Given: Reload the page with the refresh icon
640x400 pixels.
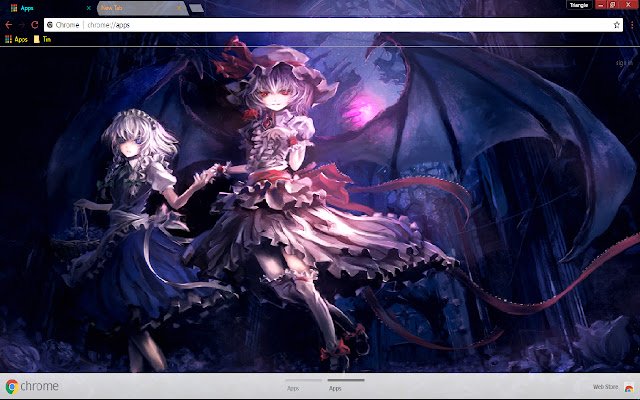Looking at the screenshot, I should pos(35,25).
